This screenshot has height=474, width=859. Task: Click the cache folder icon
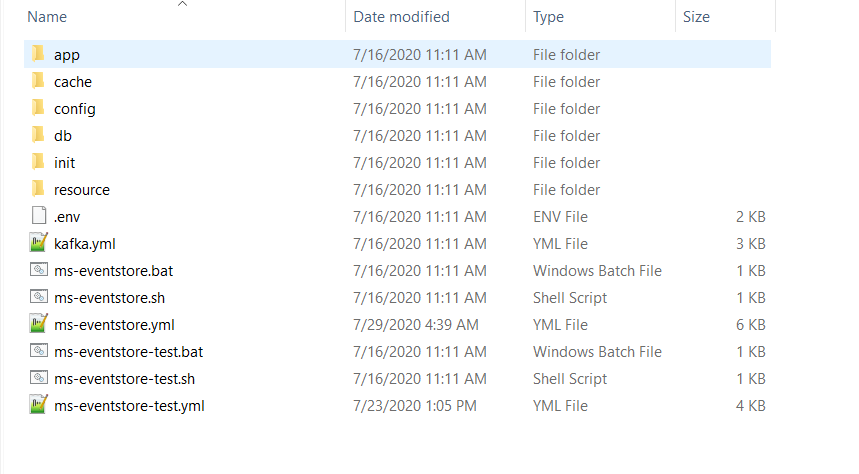click(38, 81)
